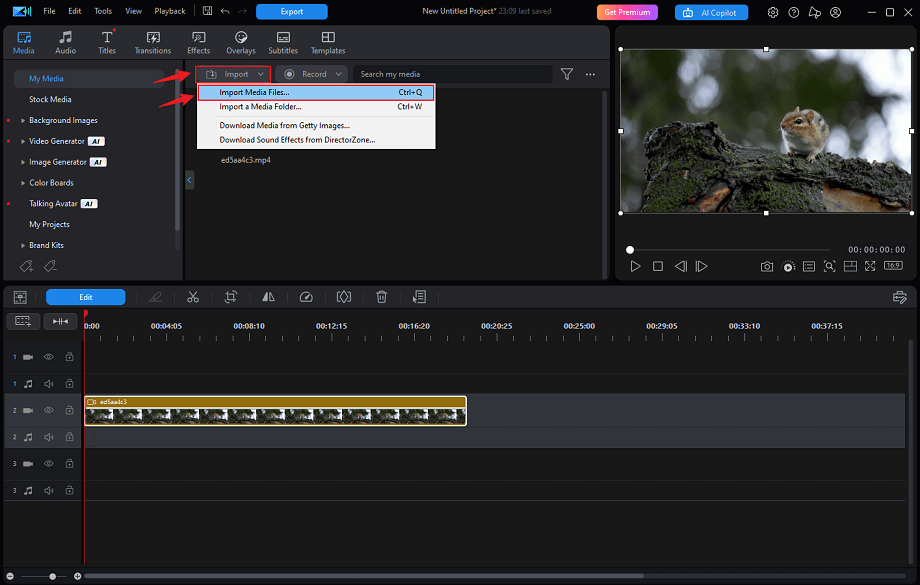Toggle visibility eye on video track 1
Viewport: 920px width, 585px height.
click(48, 357)
